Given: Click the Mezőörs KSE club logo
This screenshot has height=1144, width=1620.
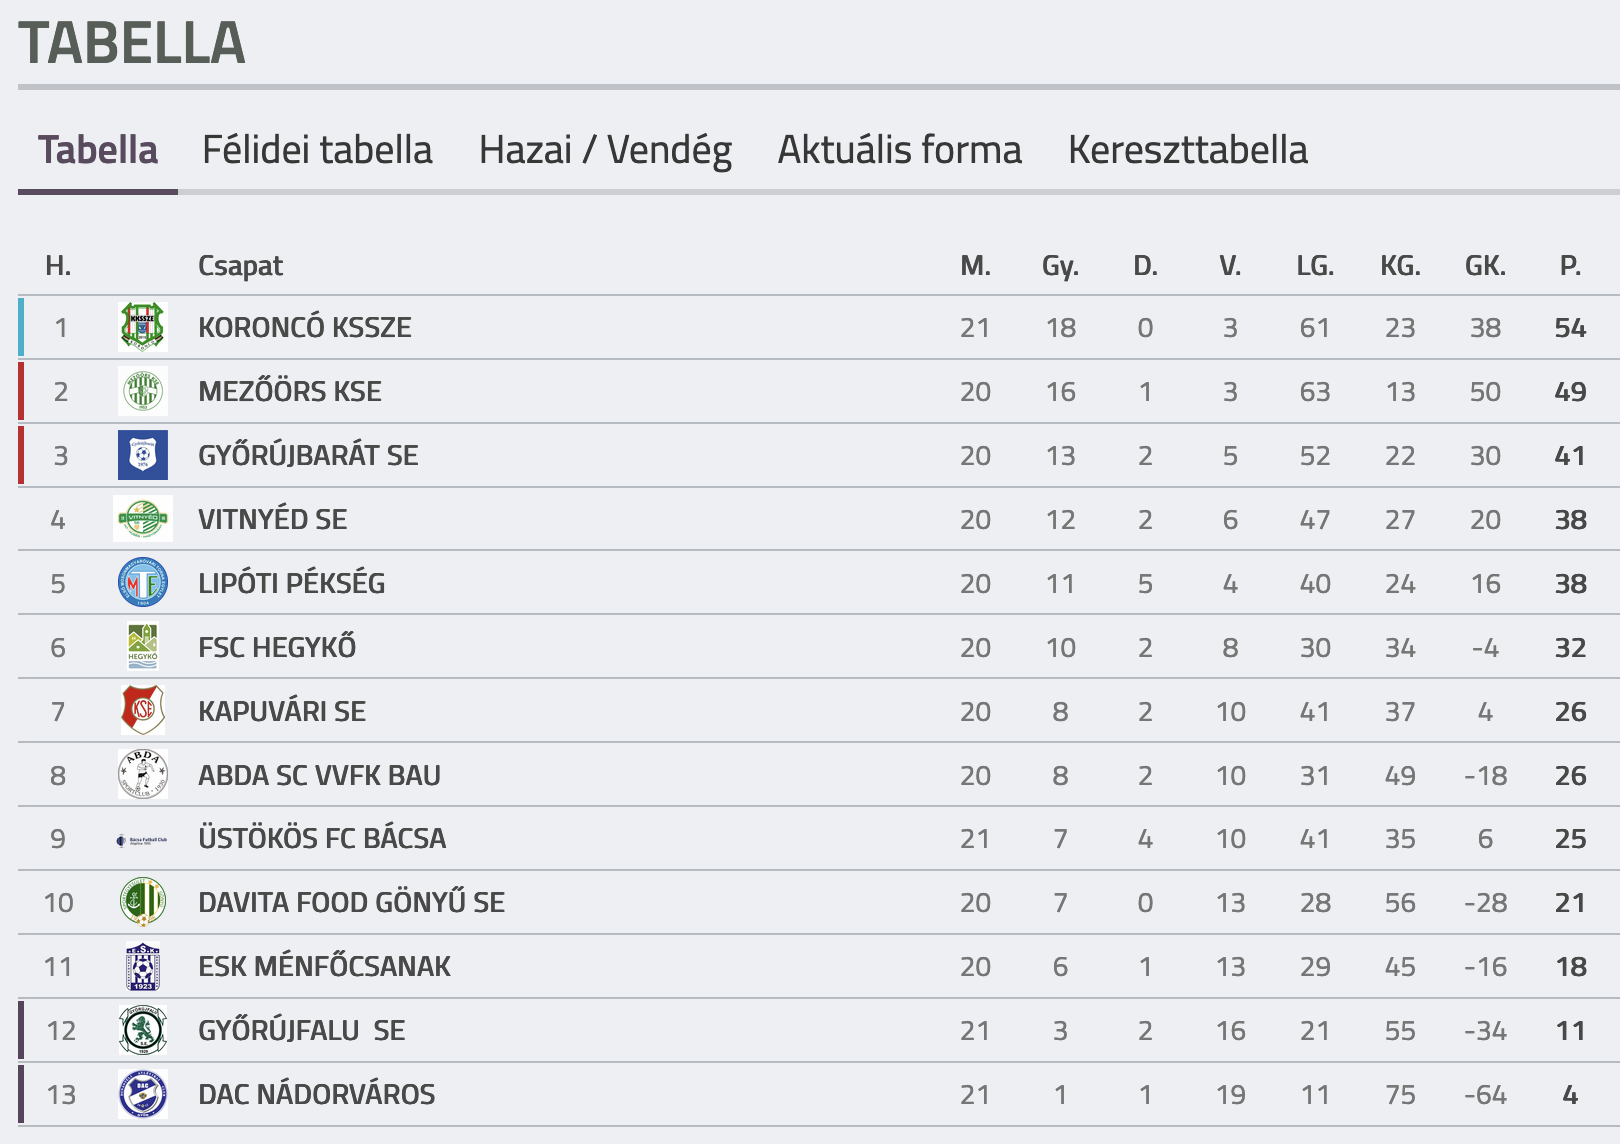Looking at the screenshot, I should pos(142,391).
